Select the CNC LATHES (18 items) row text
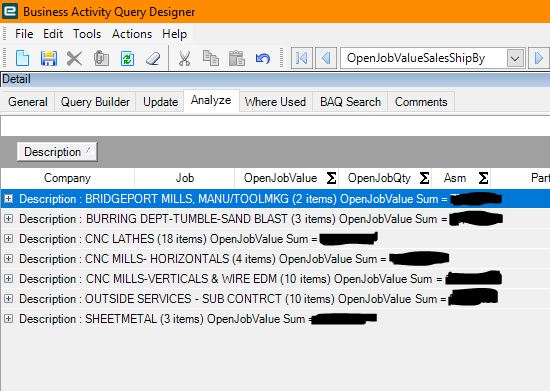The height and width of the screenshot is (391, 550). [x=168, y=239]
